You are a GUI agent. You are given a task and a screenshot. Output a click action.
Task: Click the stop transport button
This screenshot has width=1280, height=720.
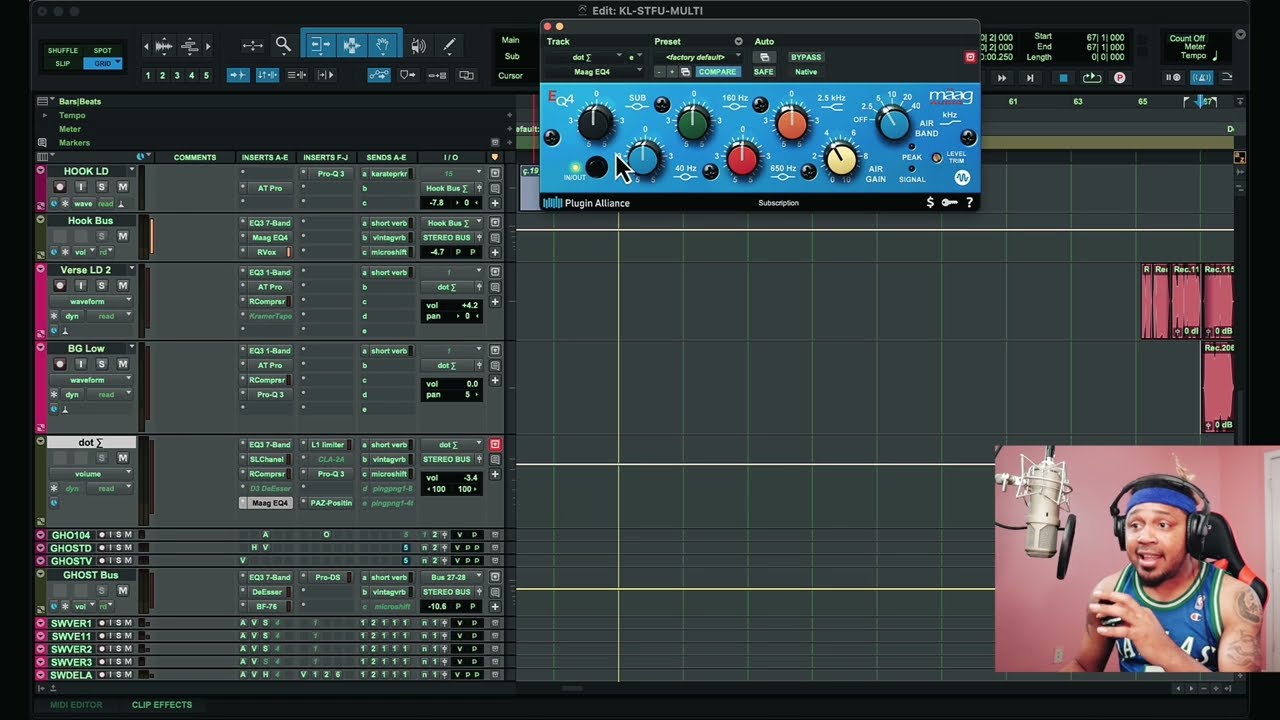pos(1063,78)
